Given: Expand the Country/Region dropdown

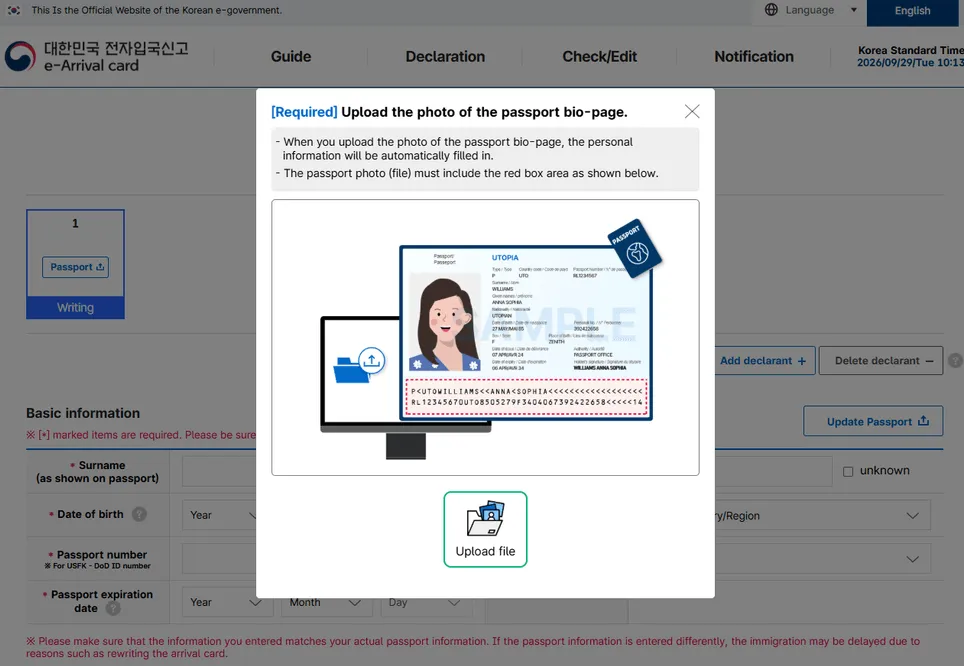Looking at the screenshot, I should [823, 515].
